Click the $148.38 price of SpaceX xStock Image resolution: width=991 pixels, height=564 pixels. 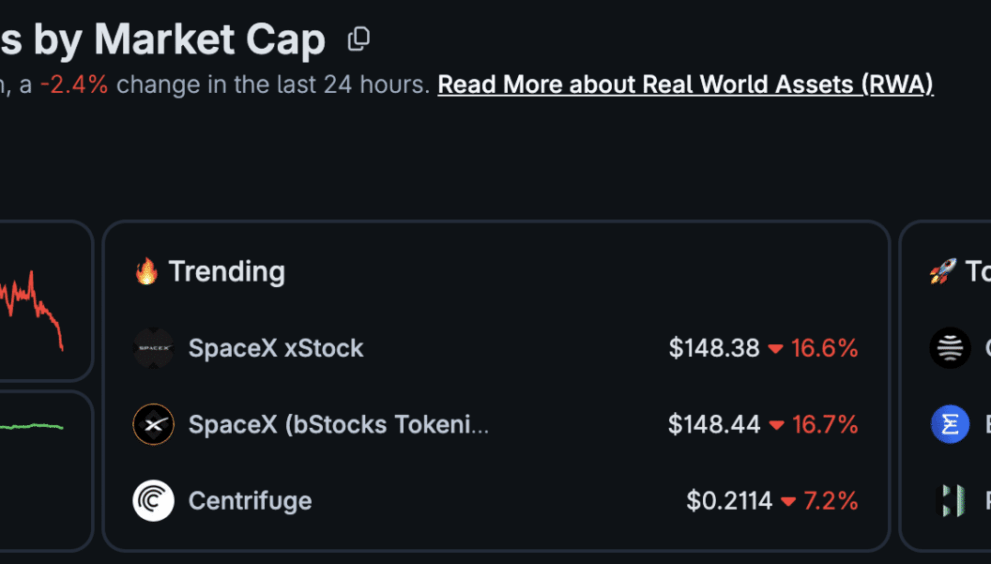[714, 348]
